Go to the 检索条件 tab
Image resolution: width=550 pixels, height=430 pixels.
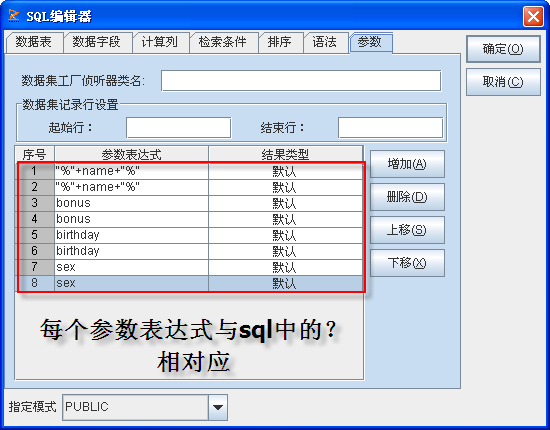(223, 42)
